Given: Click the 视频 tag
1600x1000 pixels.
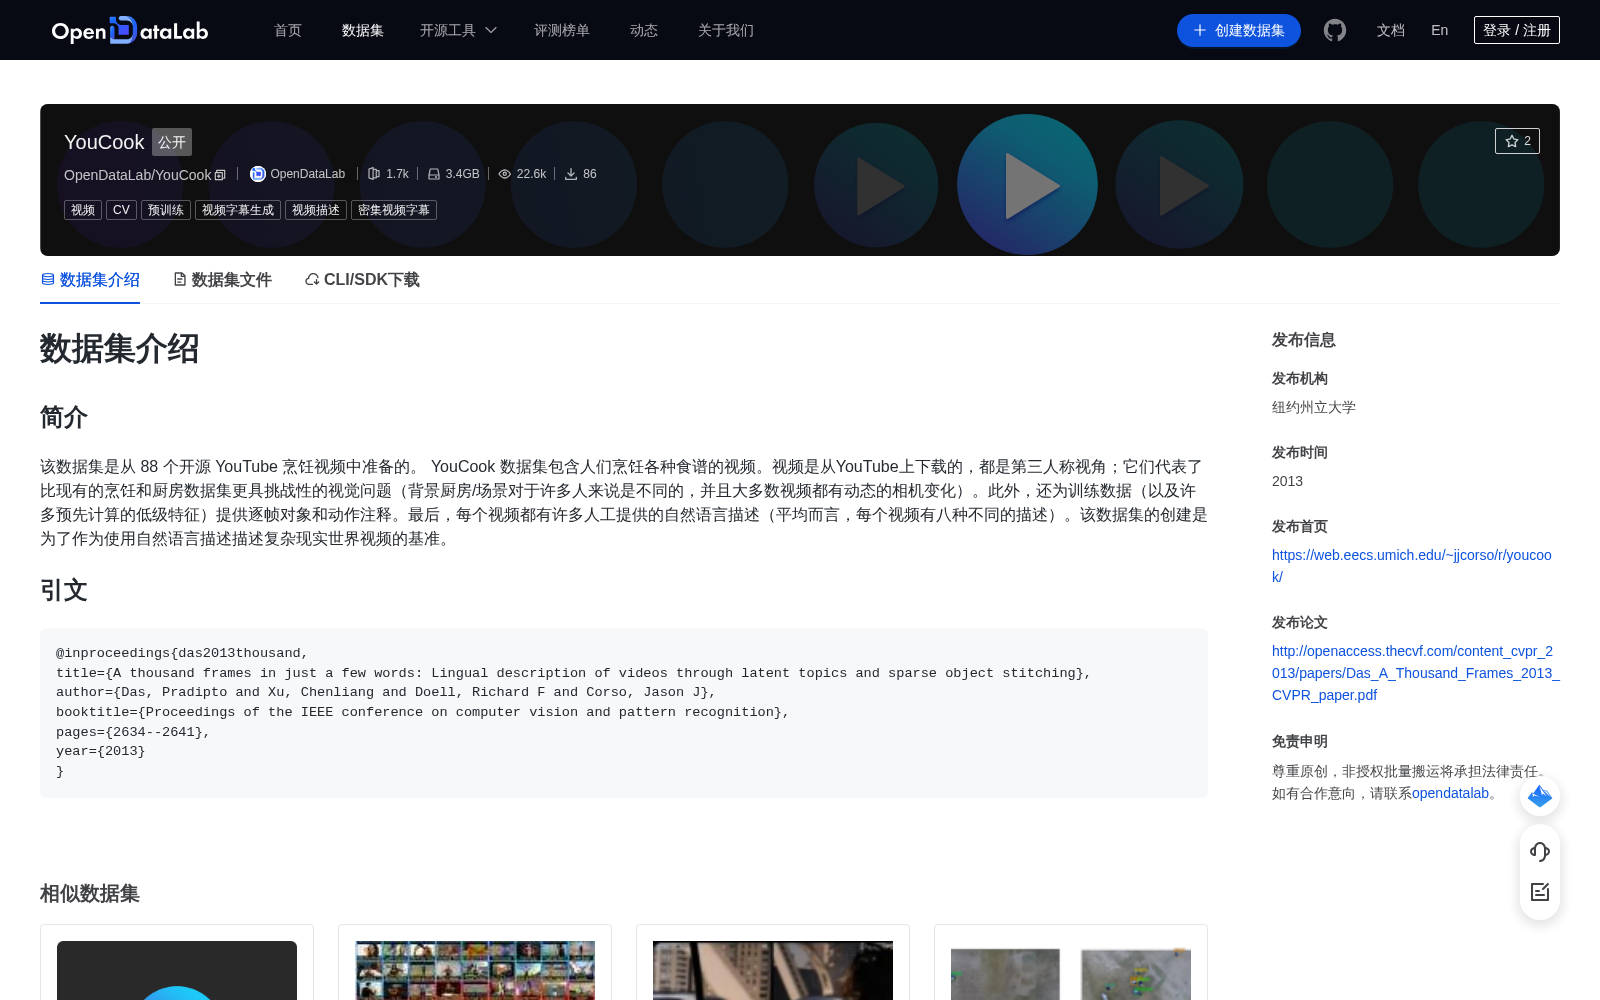Looking at the screenshot, I should click(83, 210).
